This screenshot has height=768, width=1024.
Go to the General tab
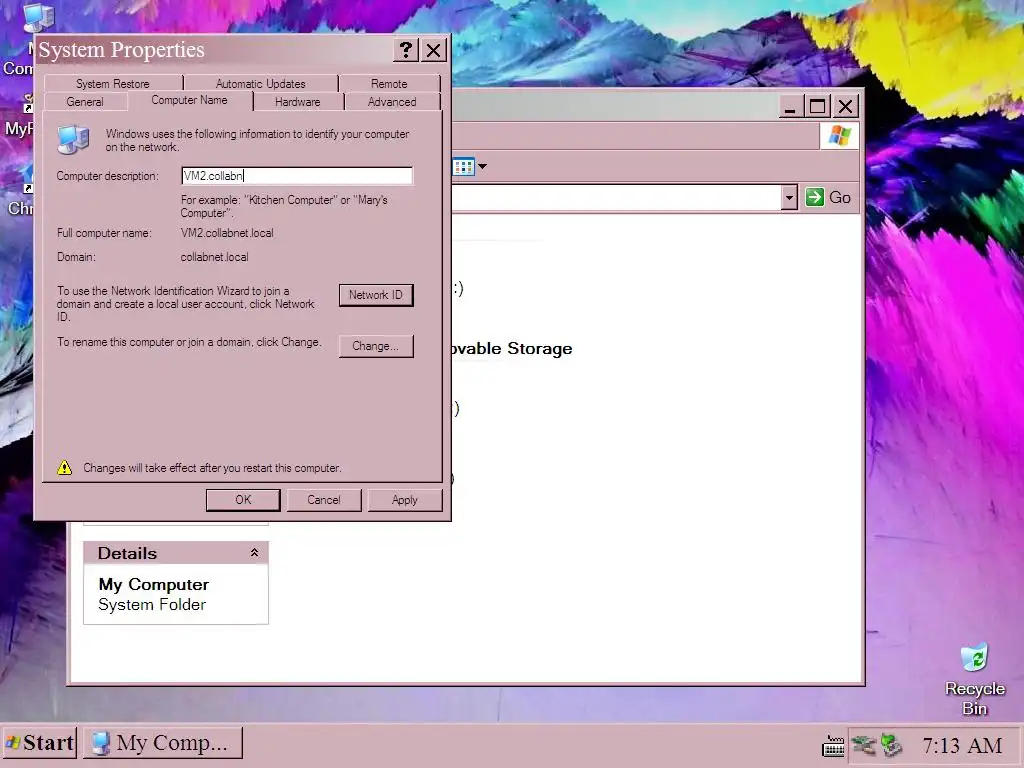point(85,102)
